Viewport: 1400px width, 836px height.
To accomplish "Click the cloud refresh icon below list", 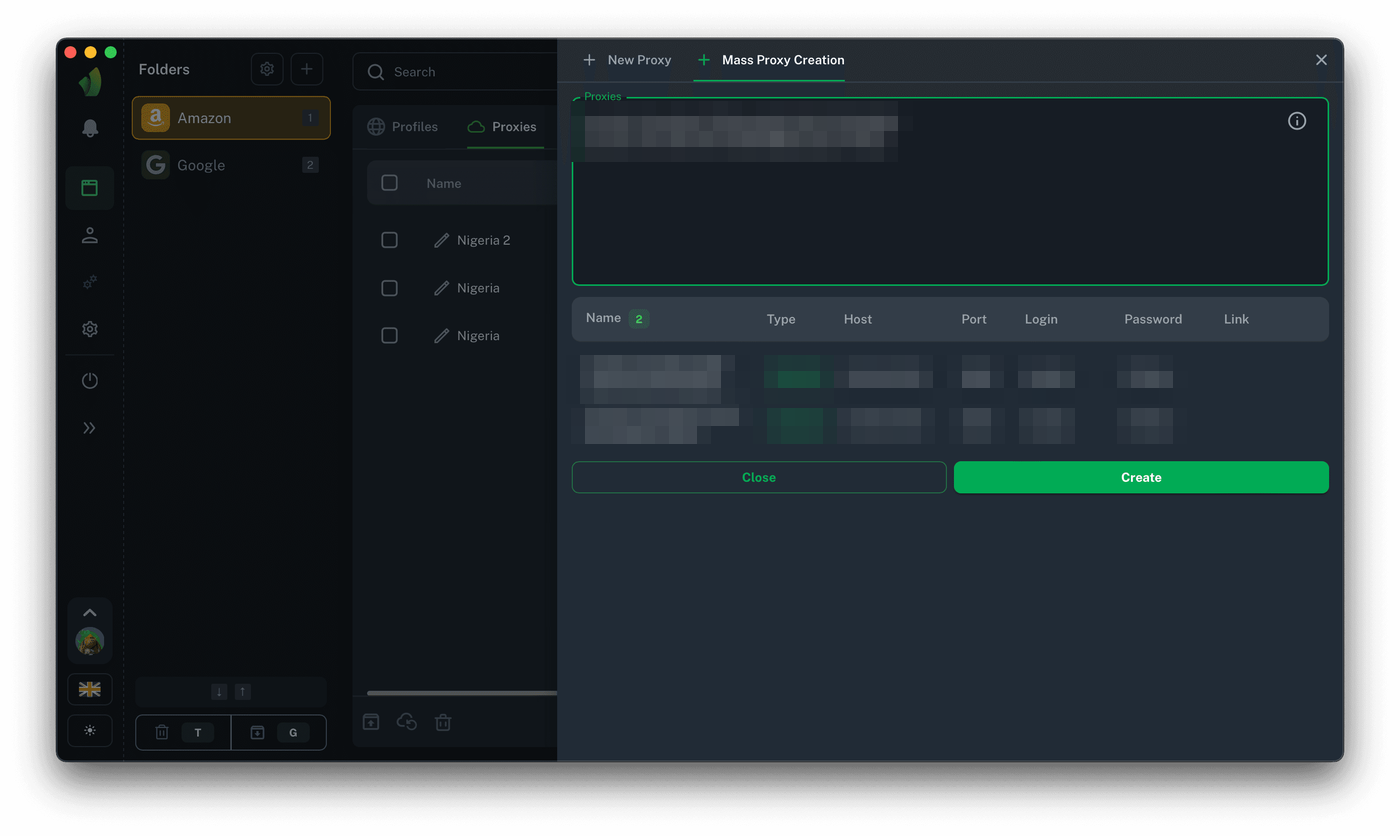I will point(407,722).
